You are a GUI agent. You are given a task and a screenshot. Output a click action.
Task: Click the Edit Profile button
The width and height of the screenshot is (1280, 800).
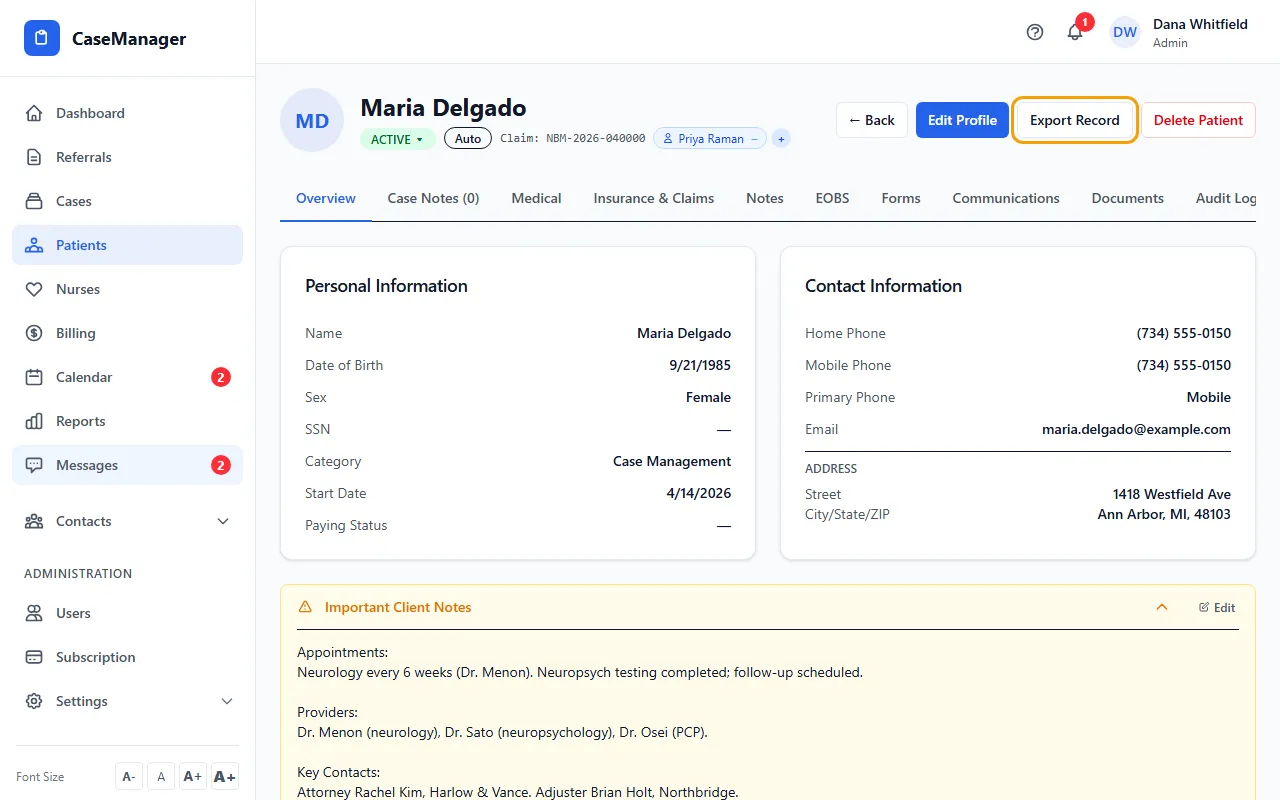pyautogui.click(x=962, y=120)
